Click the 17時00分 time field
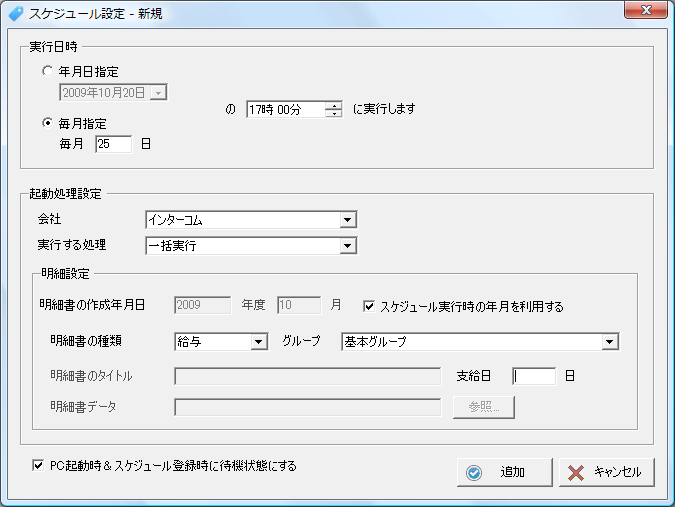This screenshot has width=675, height=507. pos(285,109)
